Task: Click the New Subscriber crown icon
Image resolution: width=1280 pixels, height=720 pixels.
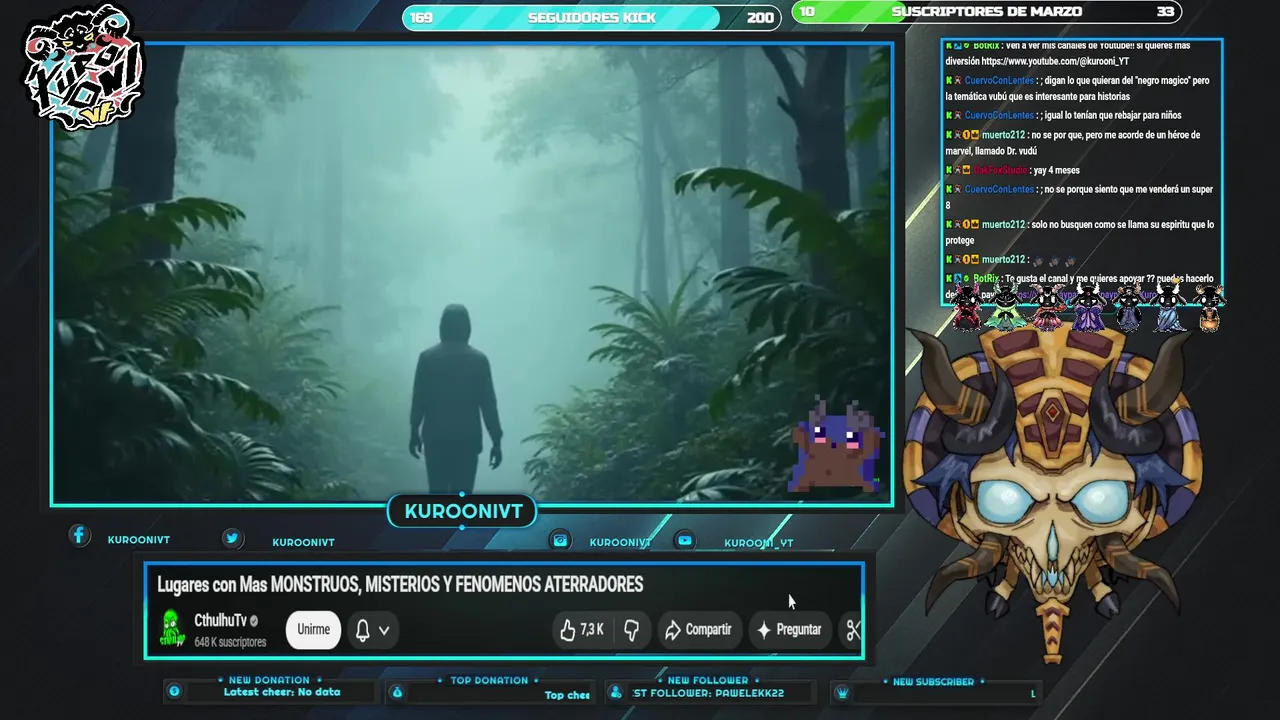Action: (x=842, y=692)
